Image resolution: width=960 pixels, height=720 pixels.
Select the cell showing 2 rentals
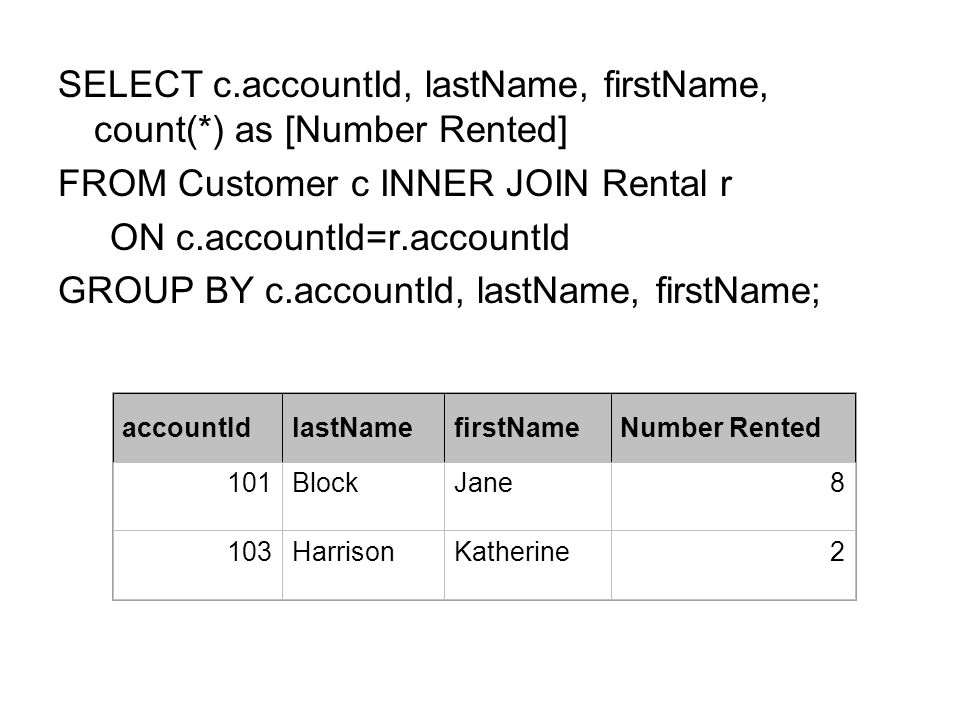pyautogui.click(x=733, y=565)
